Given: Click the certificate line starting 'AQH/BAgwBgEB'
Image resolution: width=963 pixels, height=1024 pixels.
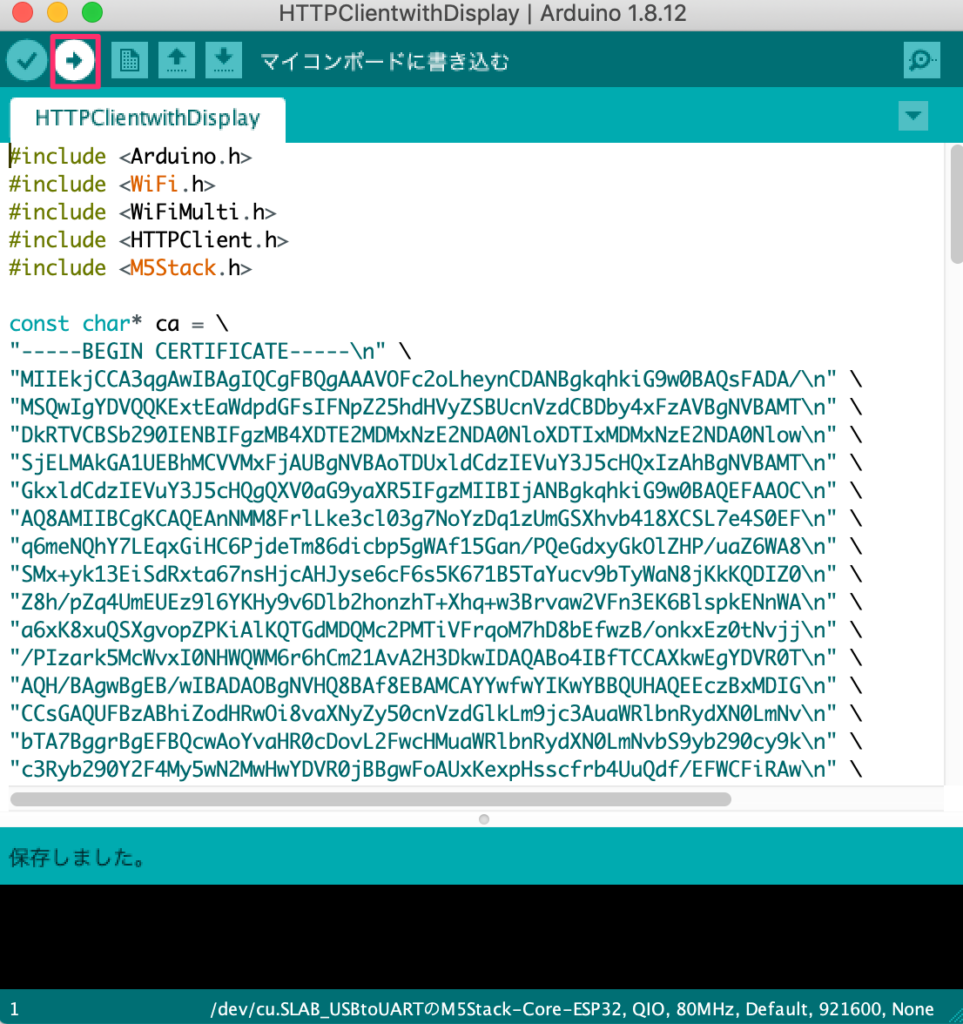Looking at the screenshot, I should 435,686.
